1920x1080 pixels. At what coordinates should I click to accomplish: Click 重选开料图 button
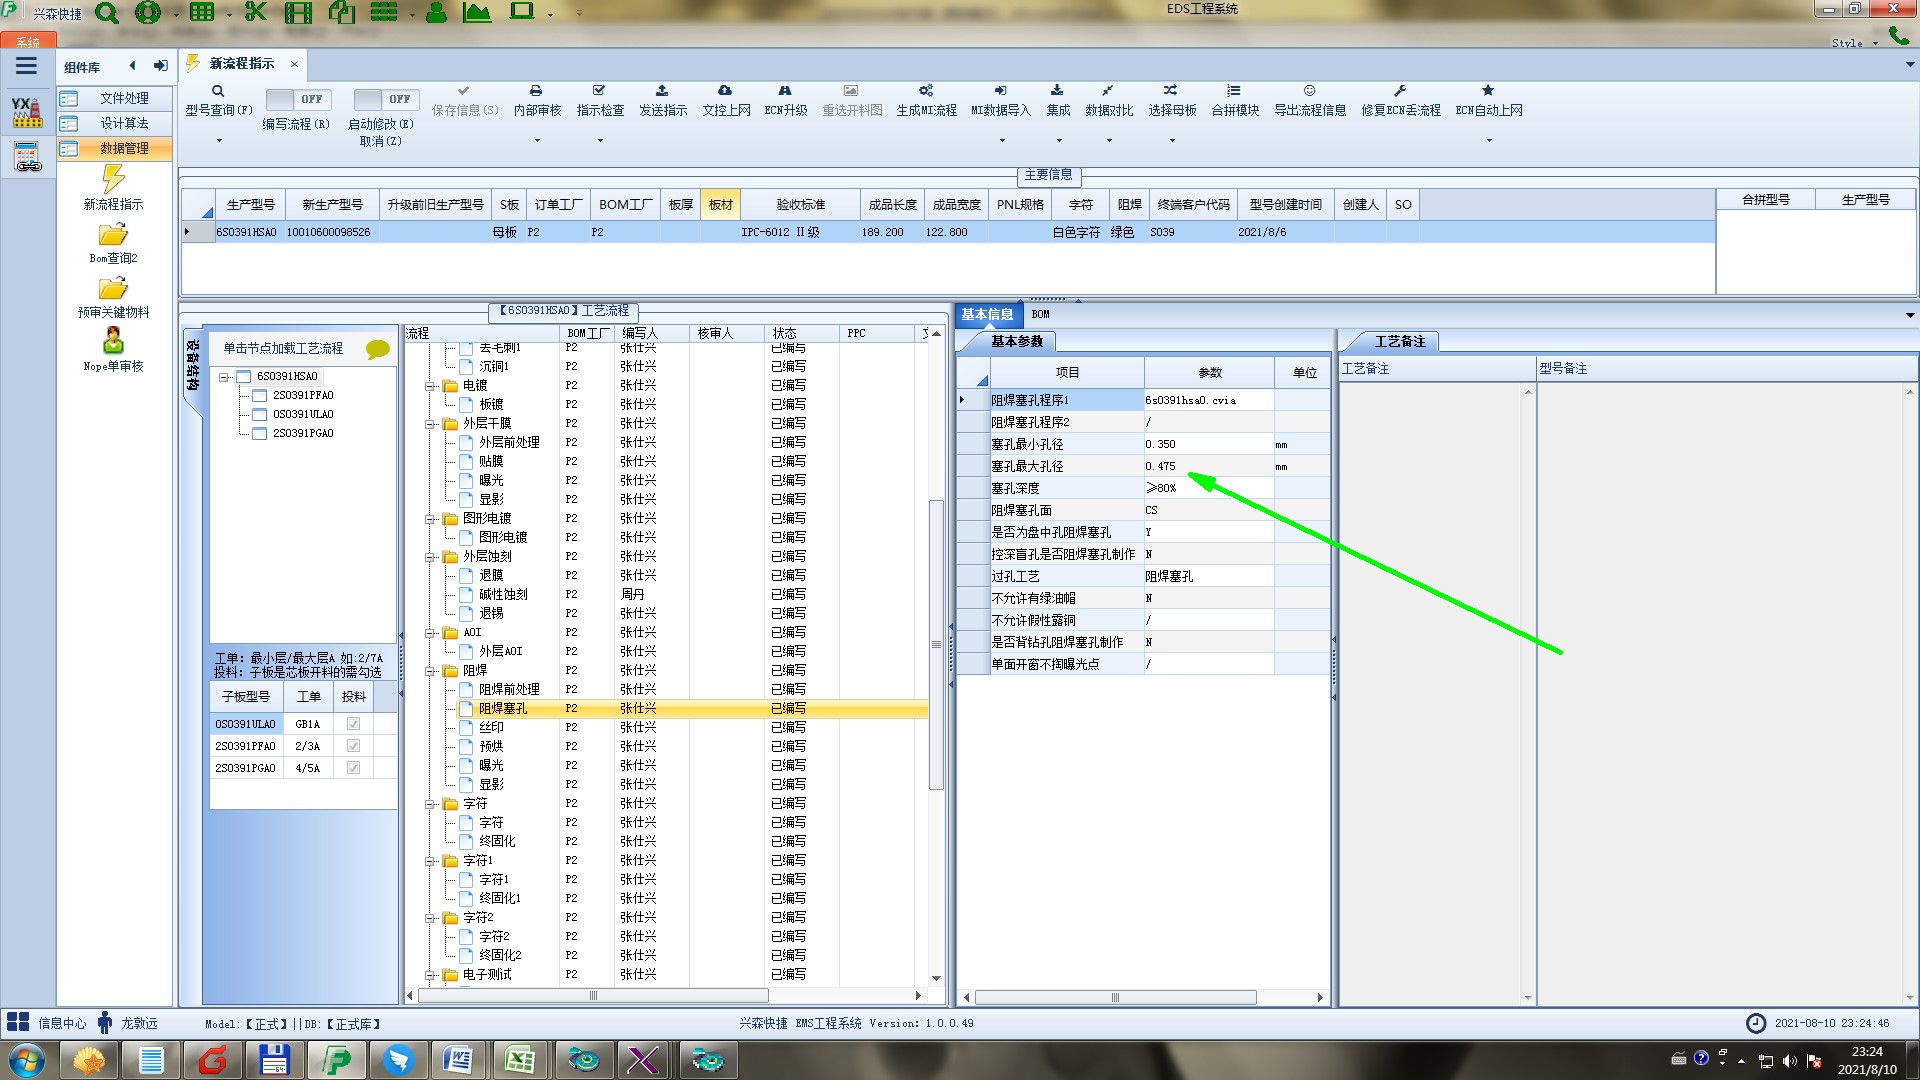(x=852, y=100)
